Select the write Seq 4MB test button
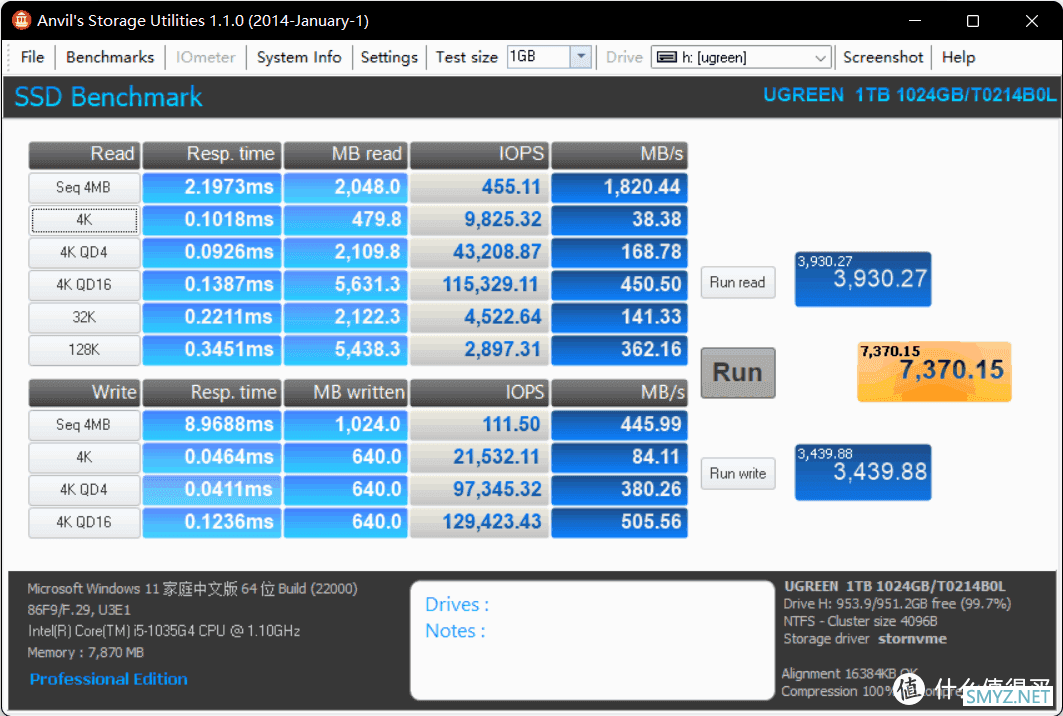Screen dimensions: 1063x716 [x=84, y=424]
